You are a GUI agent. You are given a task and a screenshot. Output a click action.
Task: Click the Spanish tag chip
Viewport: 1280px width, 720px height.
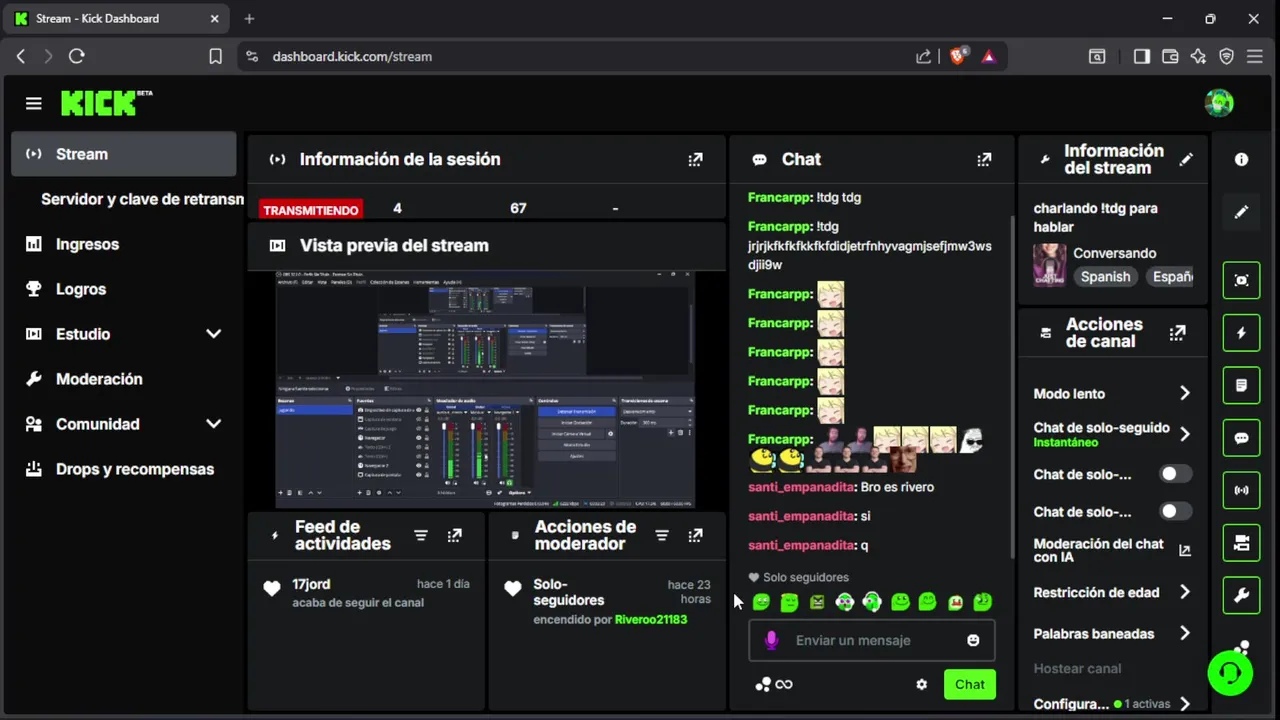(1105, 277)
